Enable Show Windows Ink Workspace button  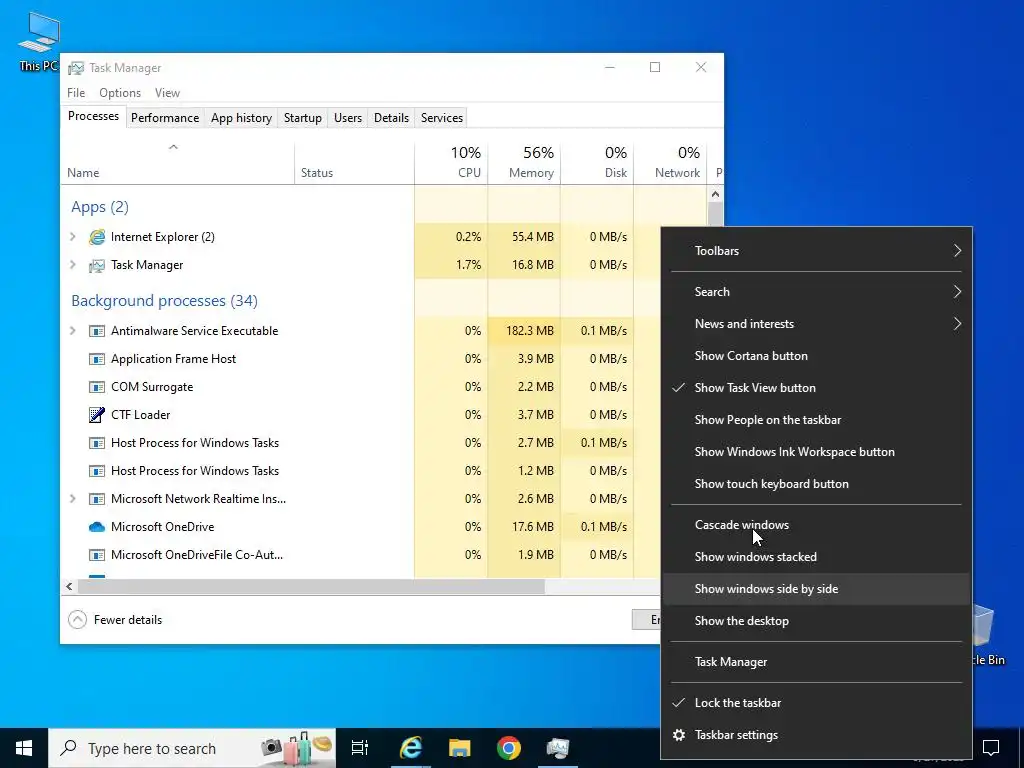tap(816, 452)
